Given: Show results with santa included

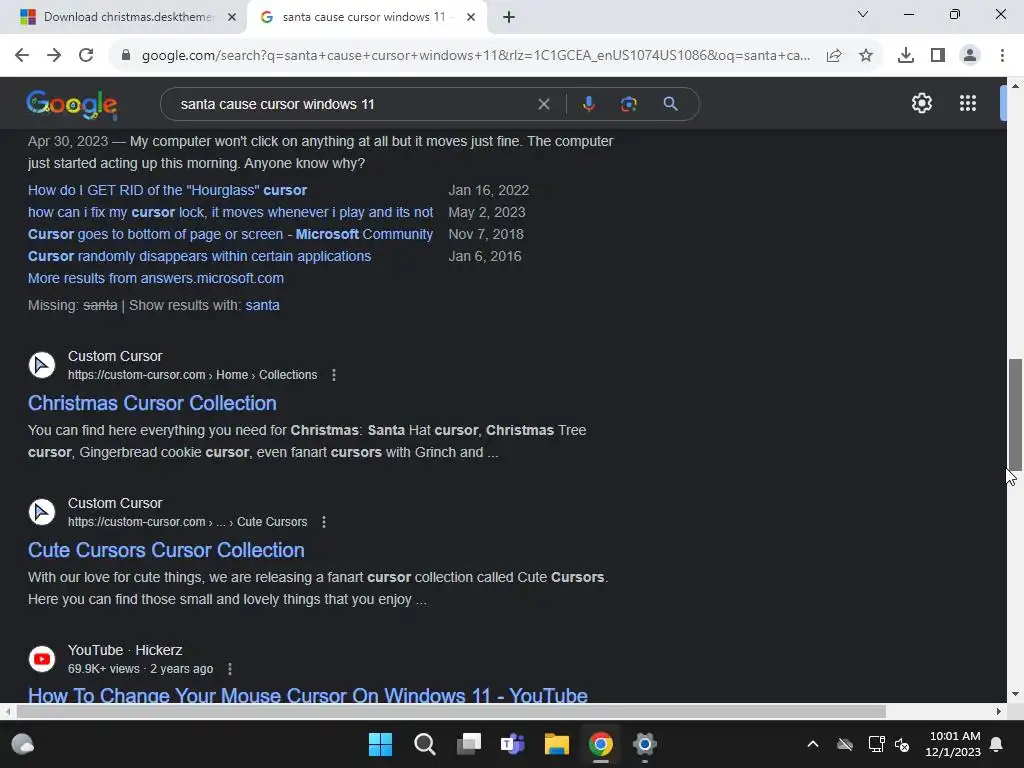Looking at the screenshot, I should tap(263, 305).
